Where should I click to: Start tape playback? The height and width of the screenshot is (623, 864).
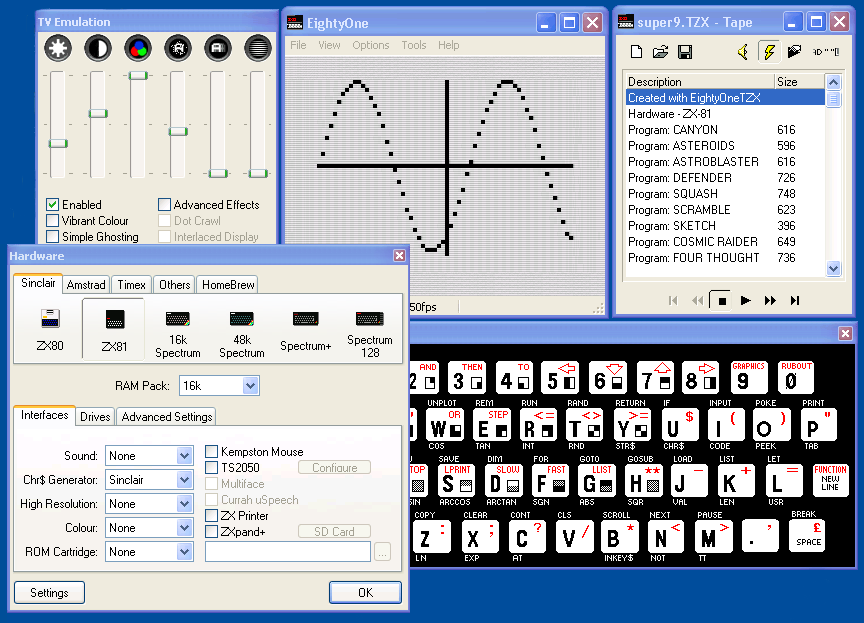tap(746, 300)
